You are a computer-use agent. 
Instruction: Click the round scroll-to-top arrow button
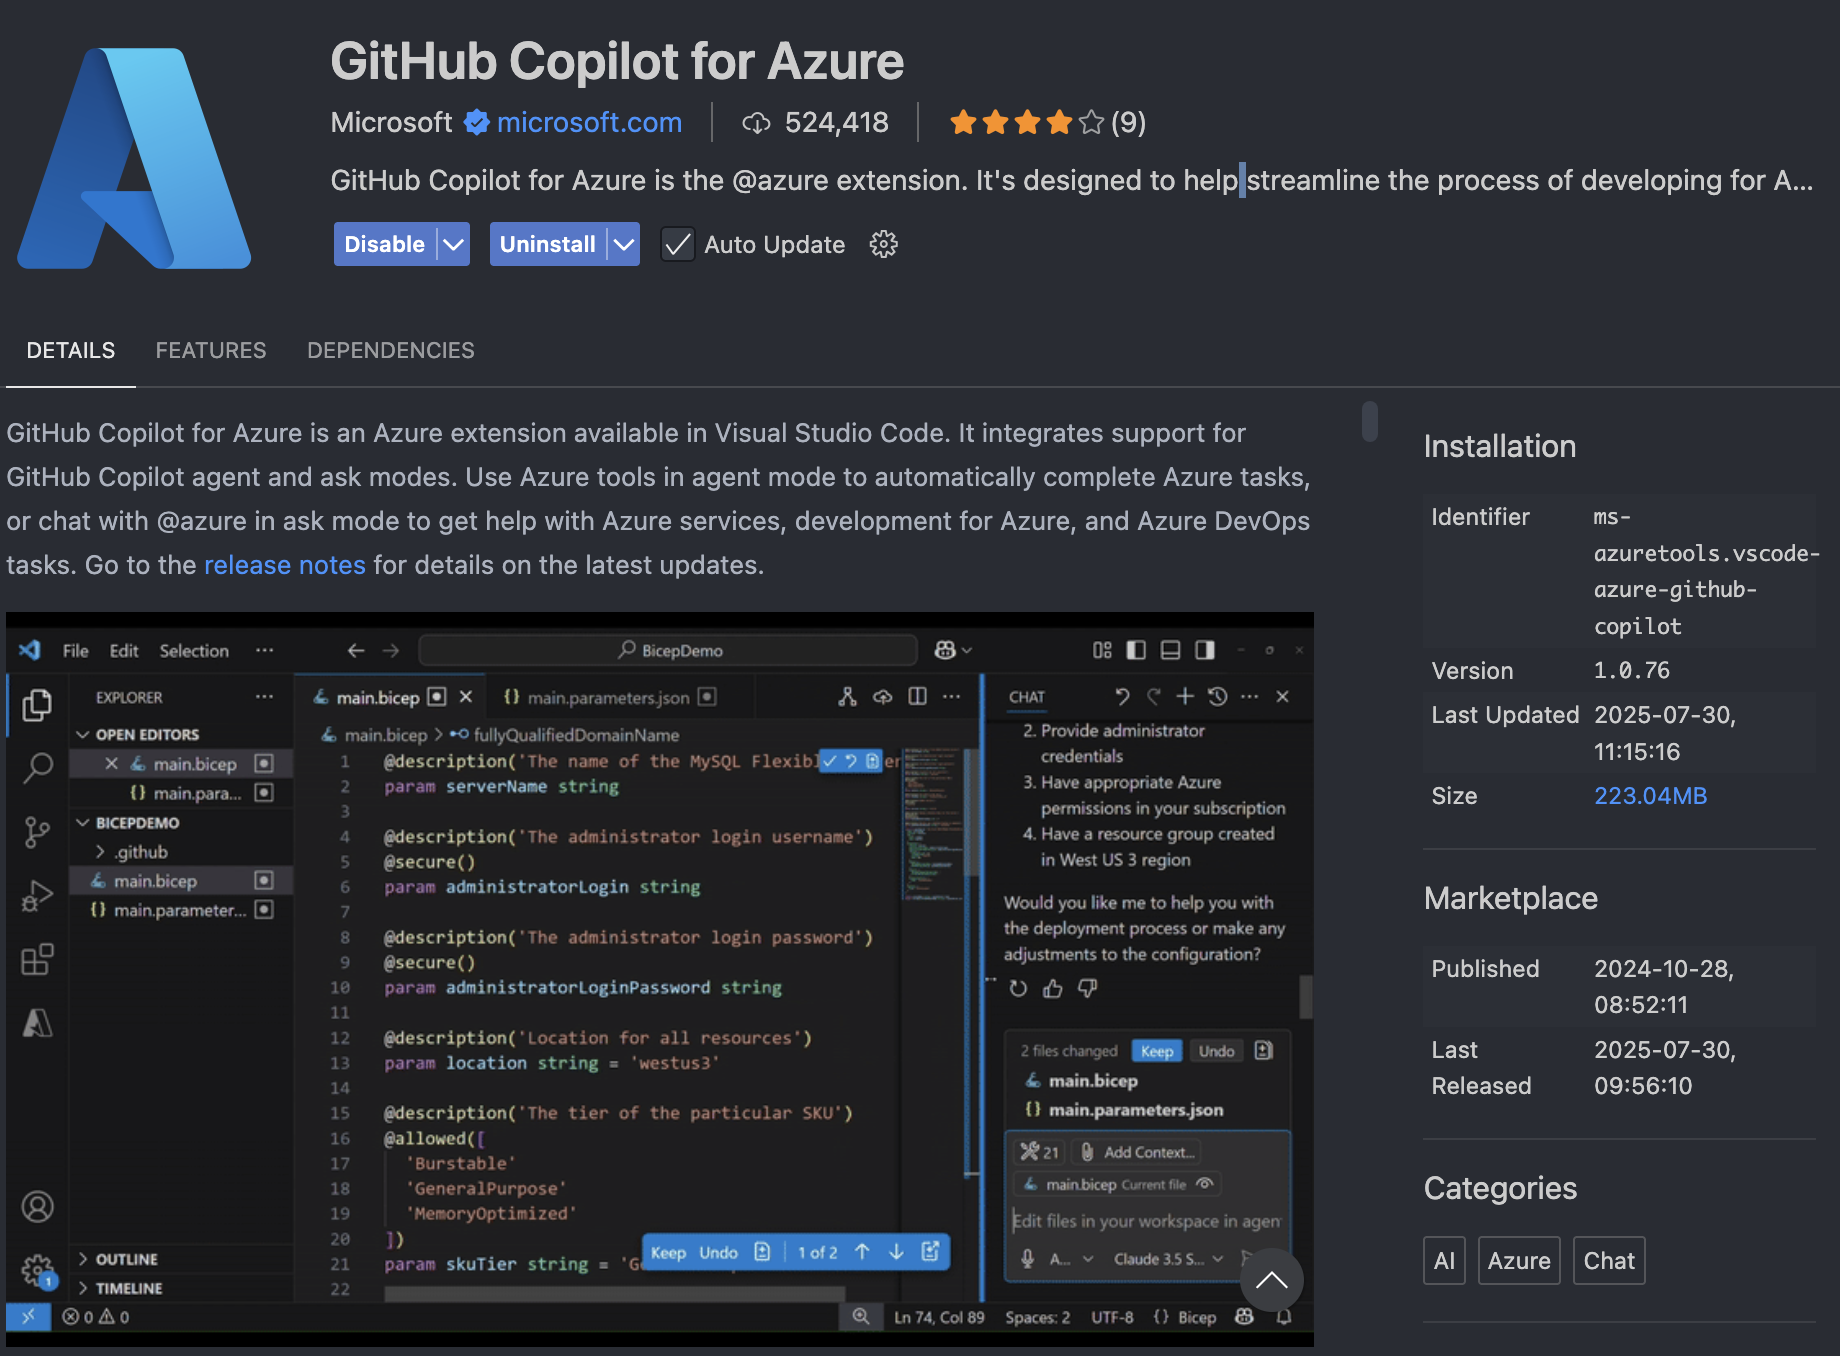[x=1271, y=1280]
